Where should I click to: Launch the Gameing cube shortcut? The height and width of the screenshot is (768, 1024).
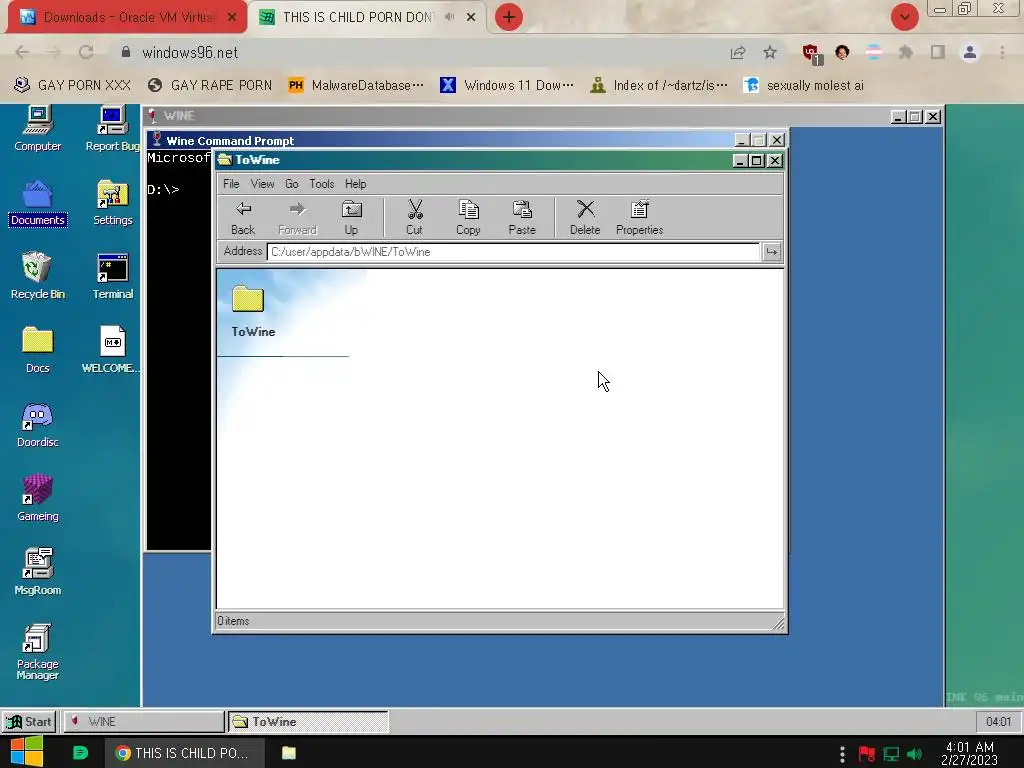(x=38, y=499)
